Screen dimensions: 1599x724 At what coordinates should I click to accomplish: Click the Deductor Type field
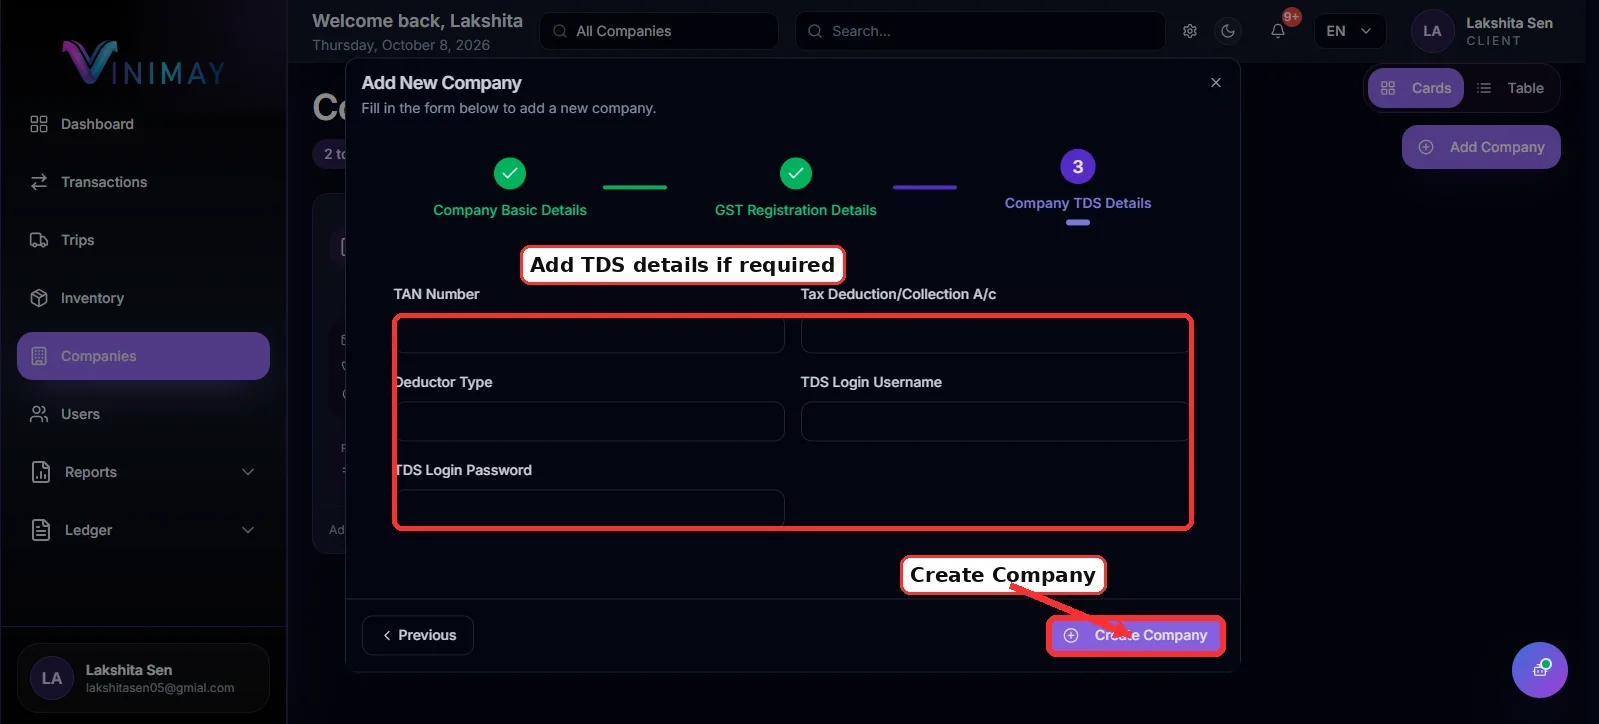589,421
